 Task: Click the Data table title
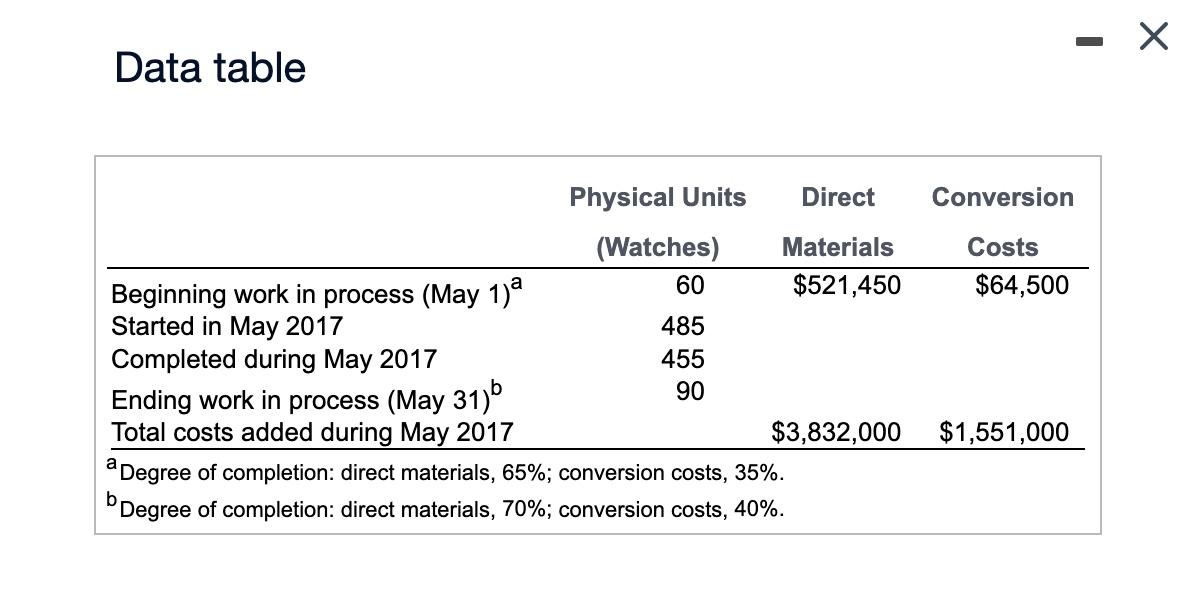[209, 68]
